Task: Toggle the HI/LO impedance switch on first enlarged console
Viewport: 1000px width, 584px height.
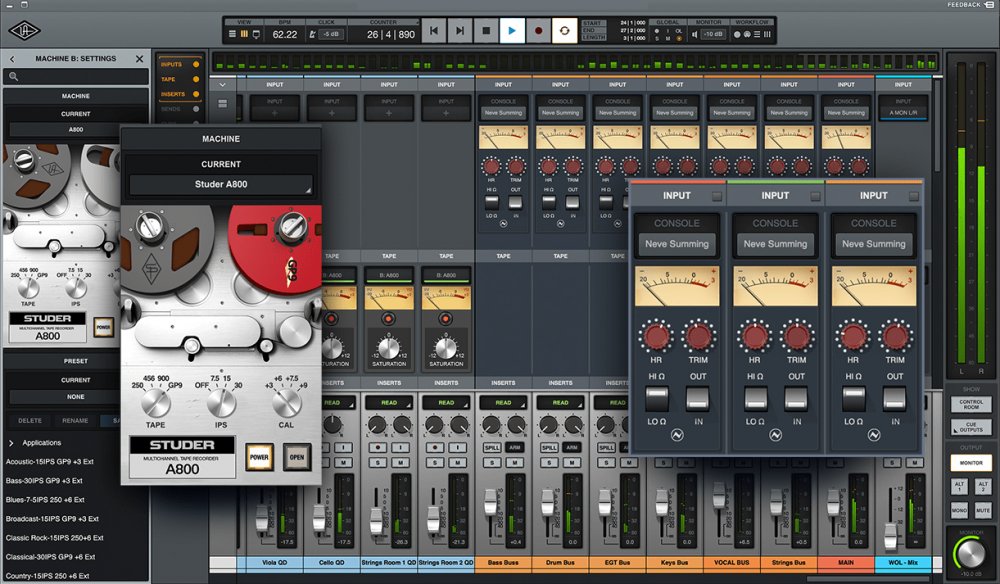Action: 656,398
